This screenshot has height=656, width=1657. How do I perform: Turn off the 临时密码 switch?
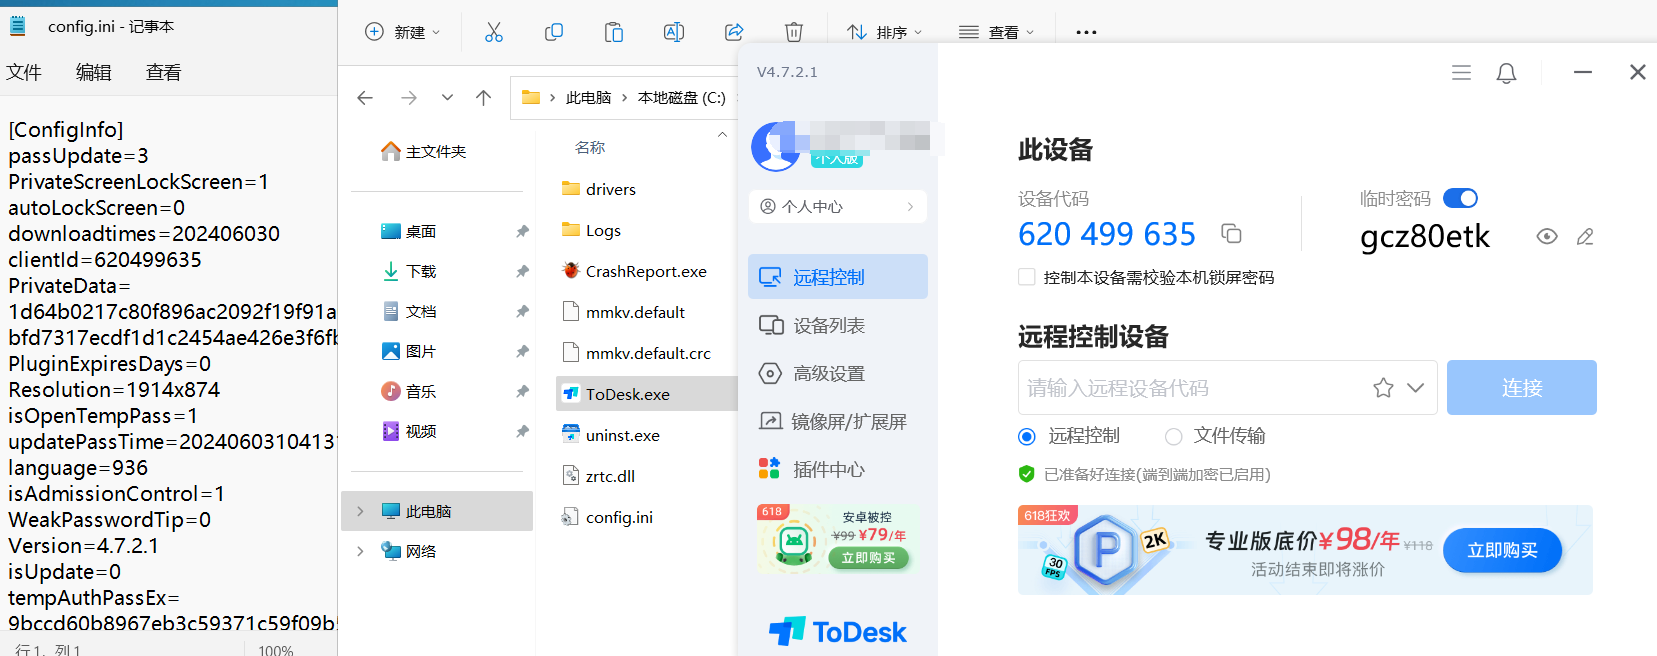point(1460,198)
